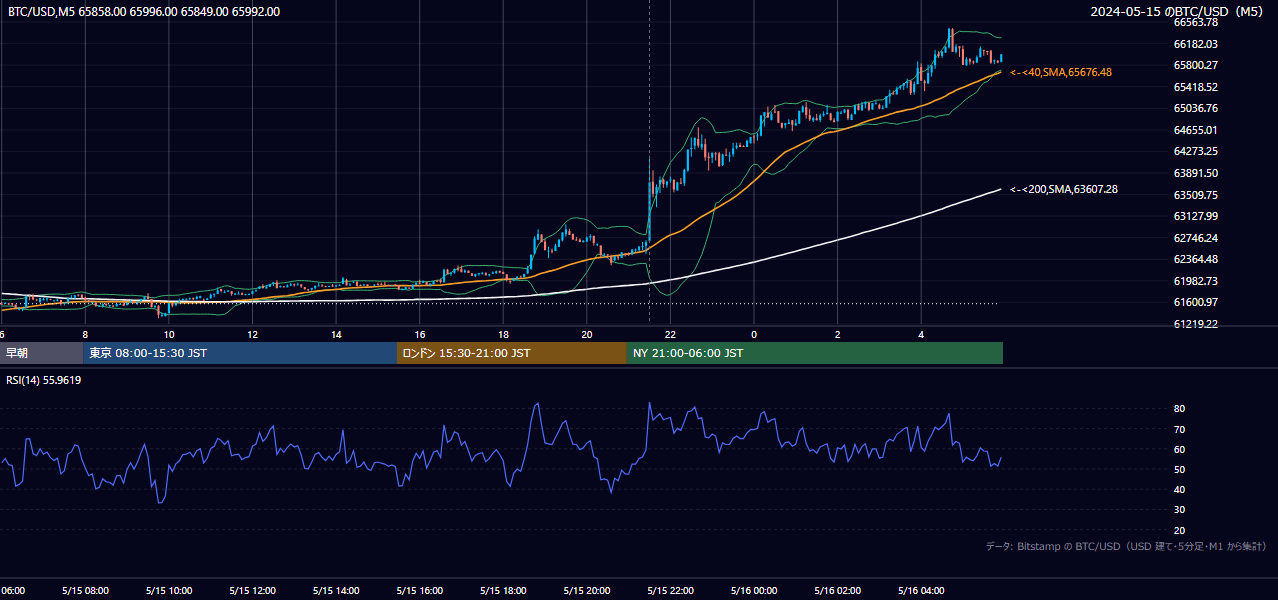This screenshot has width=1278, height=600.
Task: Click the price axis value 66563.78
Action: pyautogui.click(x=1195, y=22)
